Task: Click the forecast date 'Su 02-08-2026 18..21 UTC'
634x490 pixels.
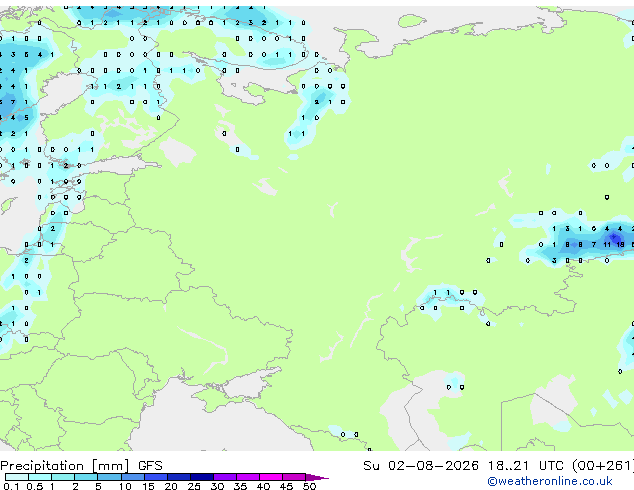Action: (463, 466)
